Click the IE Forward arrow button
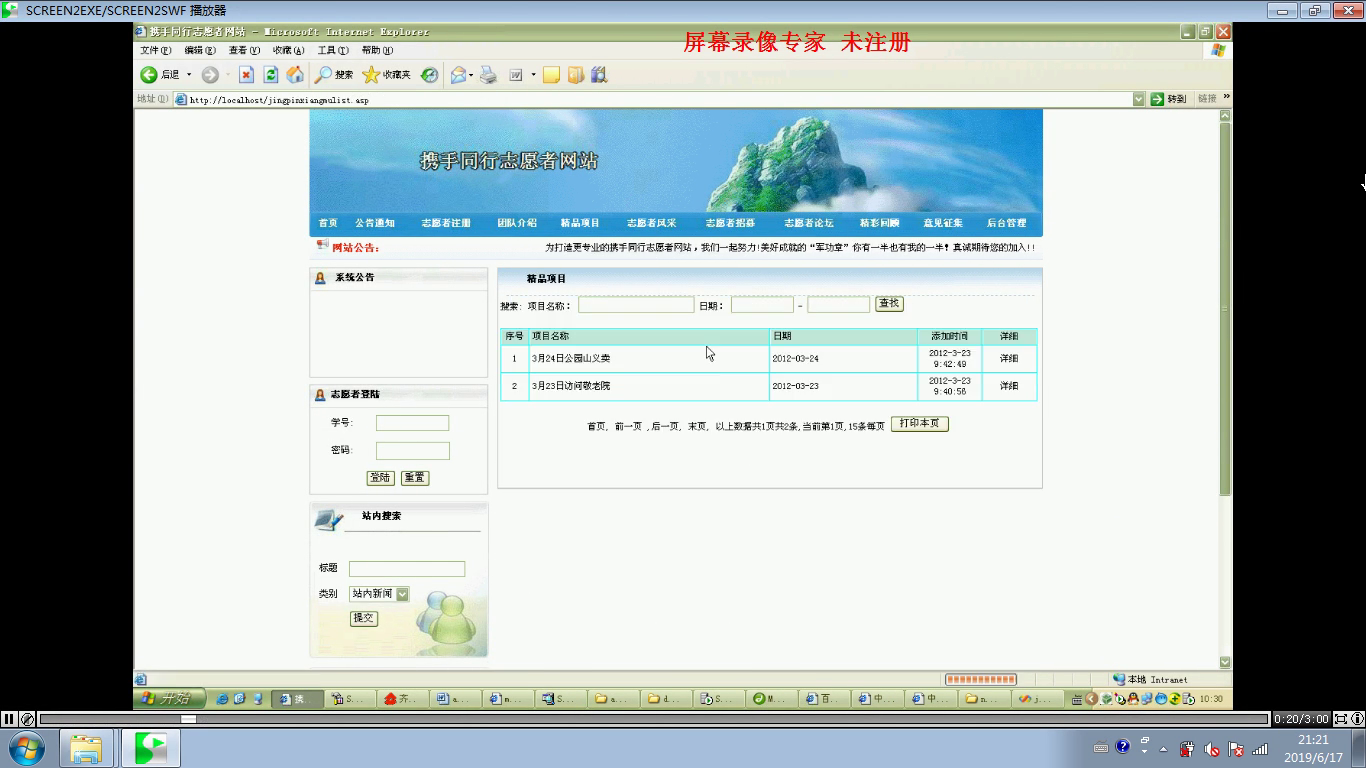 [210, 75]
